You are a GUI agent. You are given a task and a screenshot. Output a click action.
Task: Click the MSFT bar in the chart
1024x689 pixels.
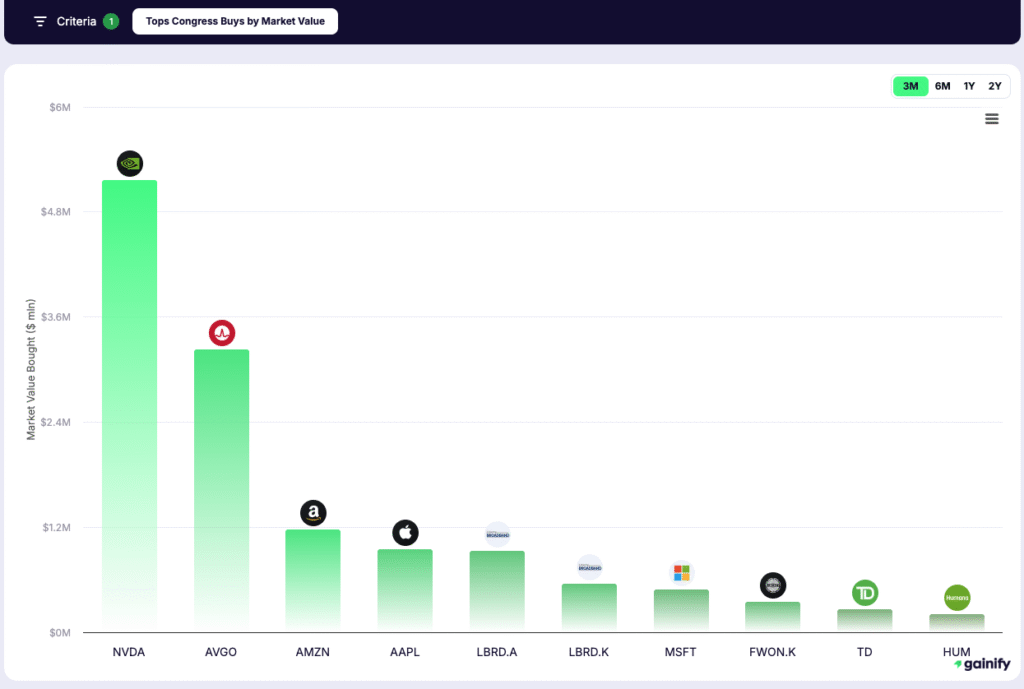click(681, 611)
